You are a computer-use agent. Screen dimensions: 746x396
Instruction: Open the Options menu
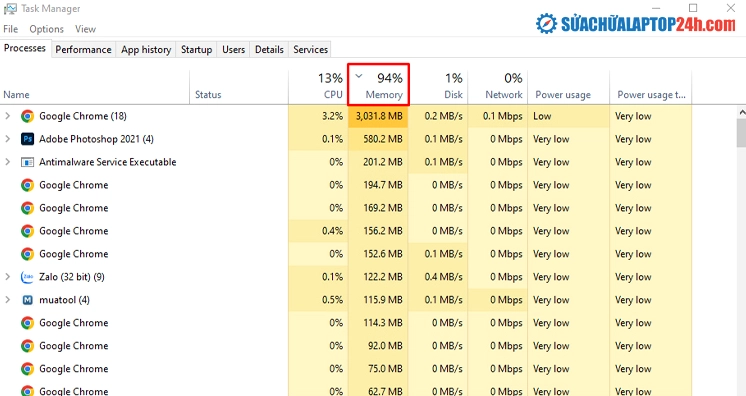click(47, 29)
